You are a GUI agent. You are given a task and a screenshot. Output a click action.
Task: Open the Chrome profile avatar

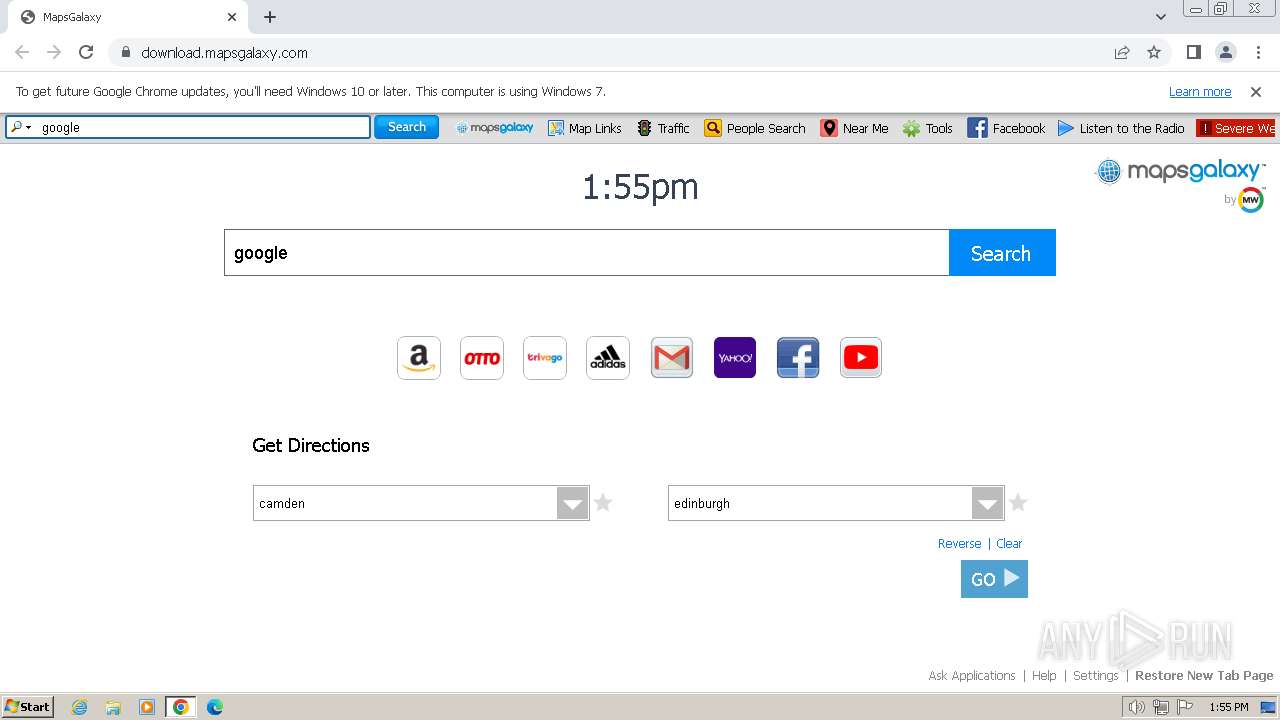click(x=1226, y=52)
